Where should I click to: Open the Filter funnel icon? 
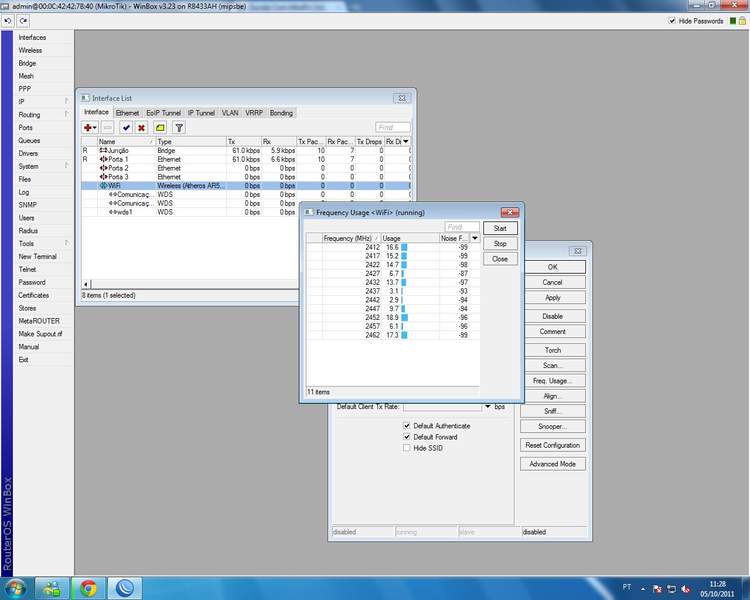pyautogui.click(x=179, y=128)
